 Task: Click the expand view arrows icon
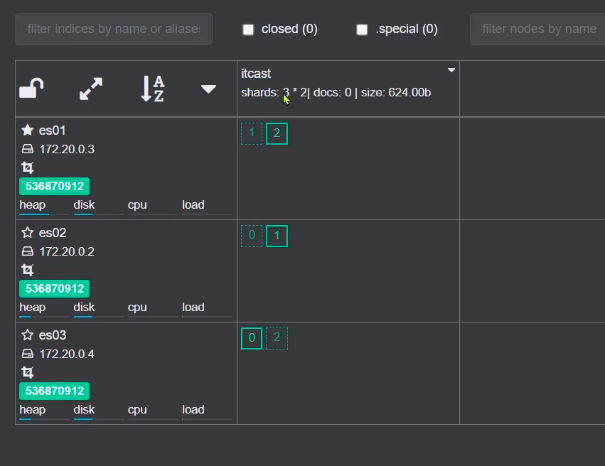pos(91,89)
